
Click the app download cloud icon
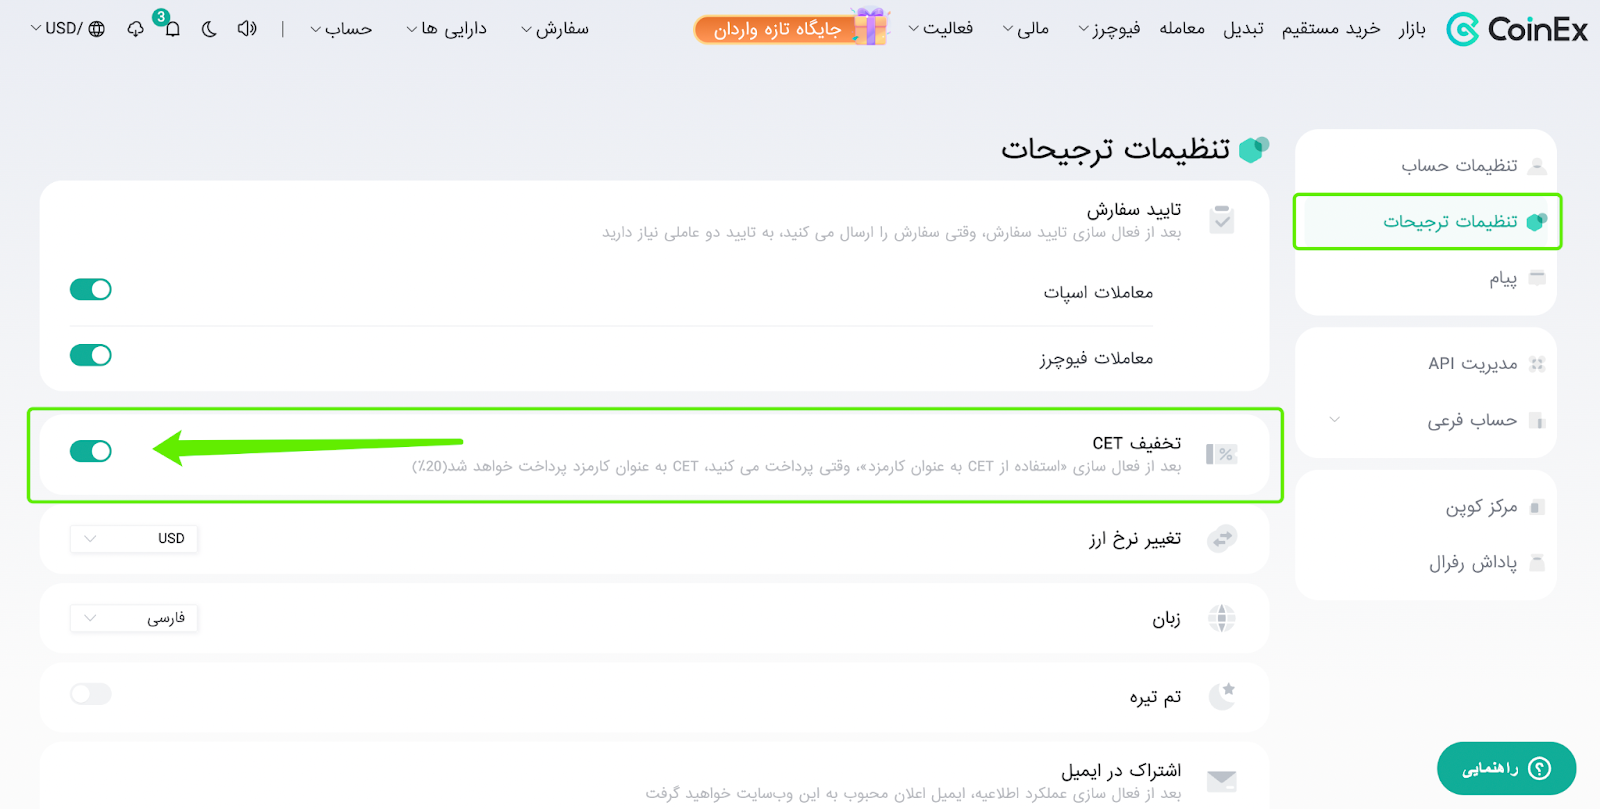pyautogui.click(x=136, y=29)
